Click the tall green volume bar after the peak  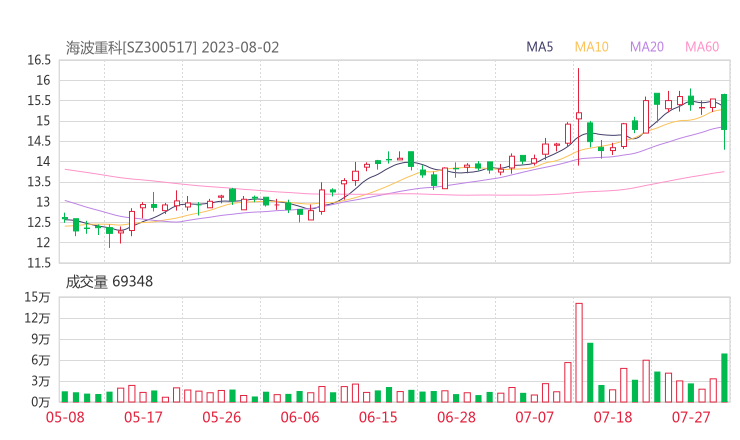pos(590,372)
